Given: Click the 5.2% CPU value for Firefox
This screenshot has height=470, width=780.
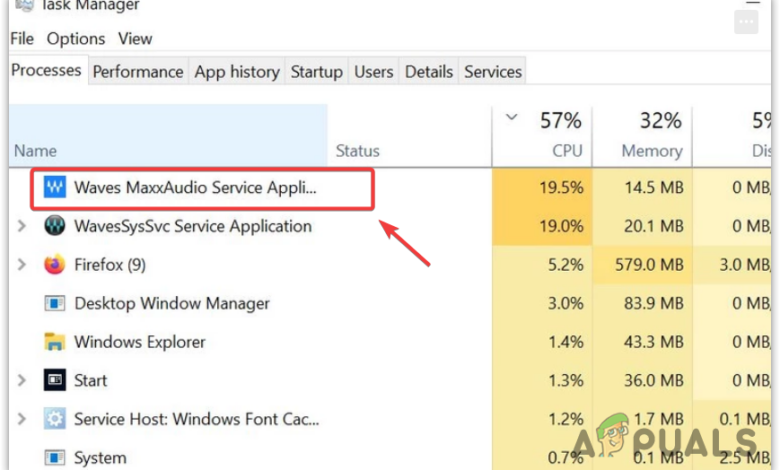Looking at the screenshot, I should pos(566,265).
